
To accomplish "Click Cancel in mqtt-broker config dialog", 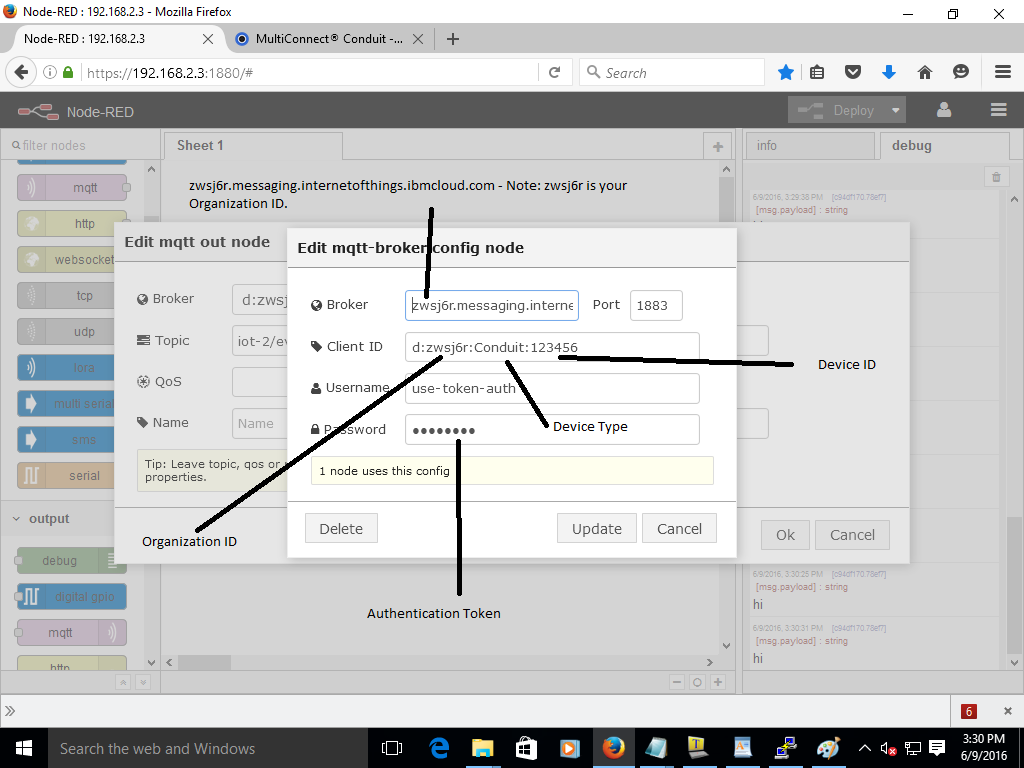I will (679, 529).
